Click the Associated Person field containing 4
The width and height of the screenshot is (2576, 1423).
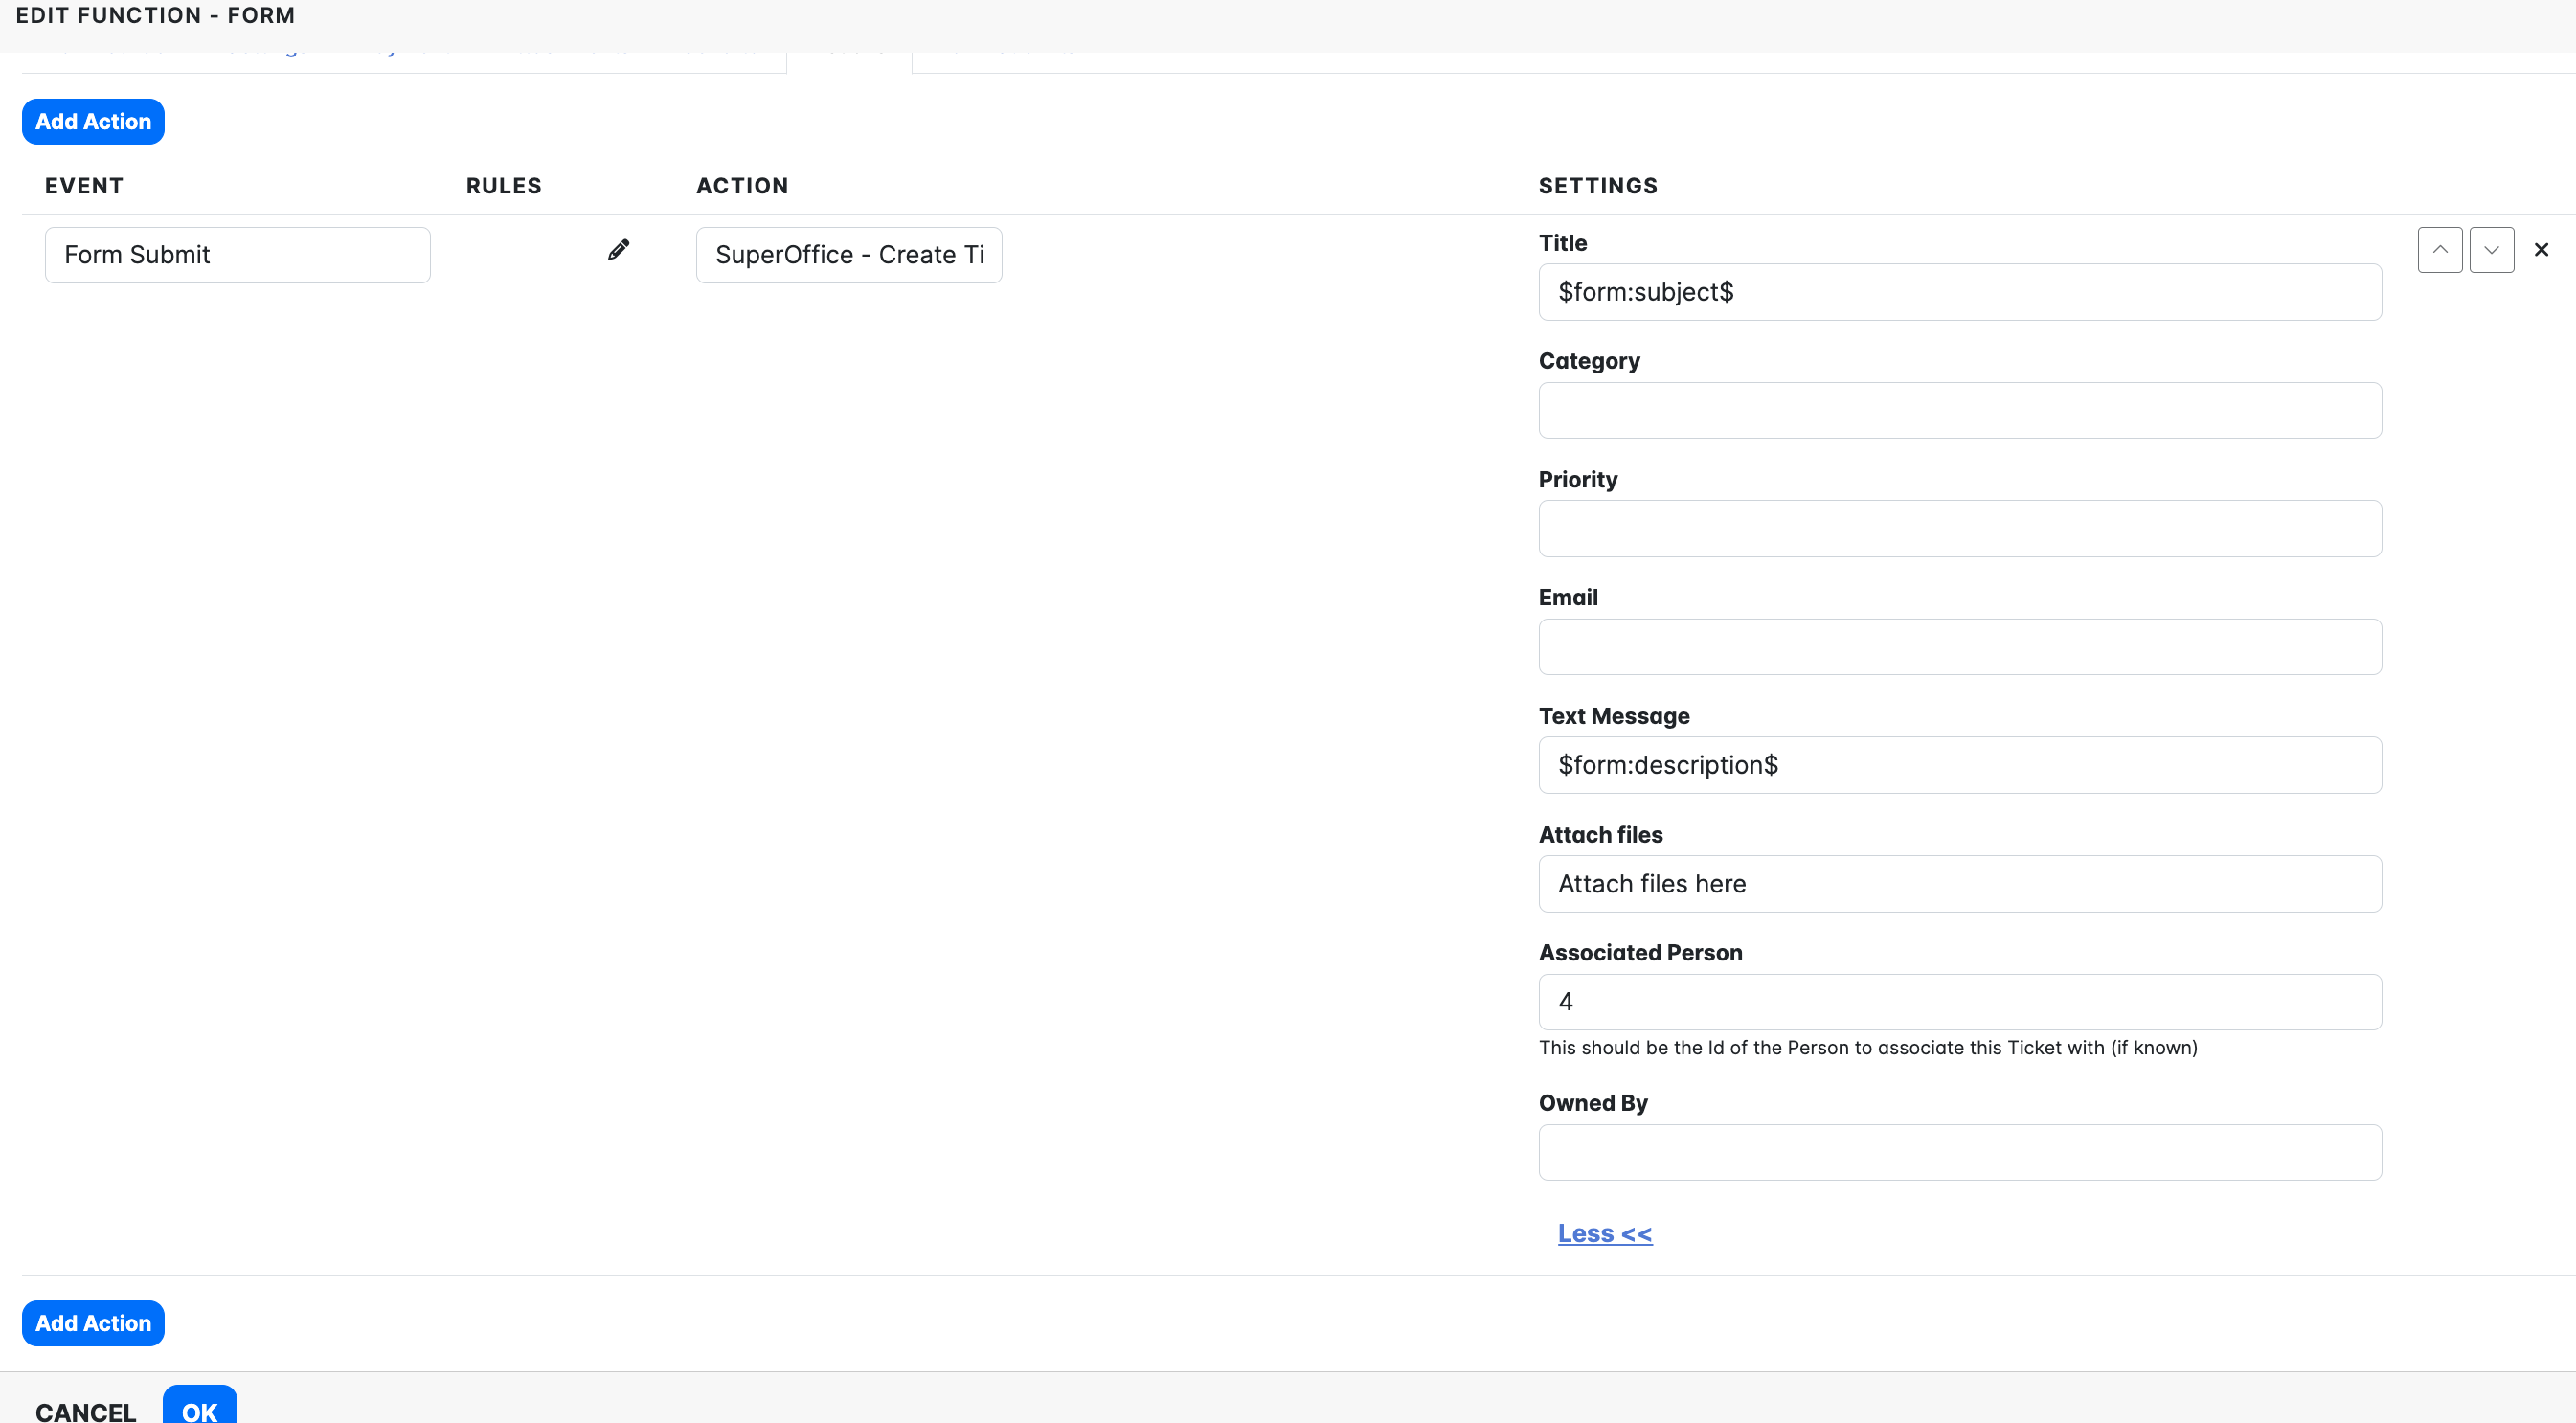click(x=1959, y=1001)
